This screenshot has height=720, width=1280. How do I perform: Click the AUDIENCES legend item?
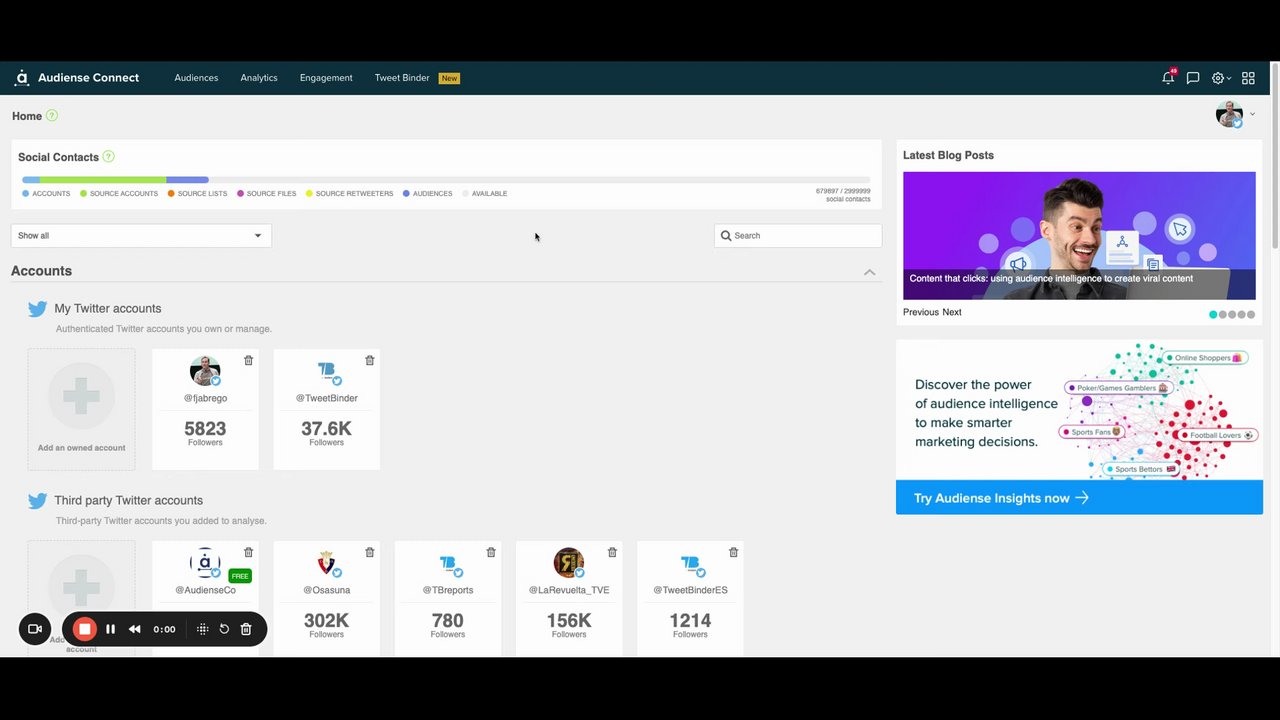[x=428, y=194]
